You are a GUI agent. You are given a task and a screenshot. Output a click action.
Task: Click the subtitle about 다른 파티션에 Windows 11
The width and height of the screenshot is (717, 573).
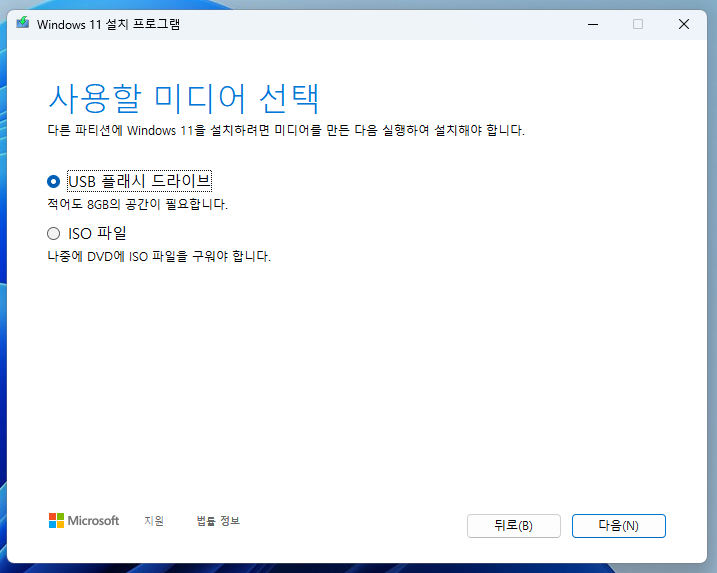(x=286, y=130)
